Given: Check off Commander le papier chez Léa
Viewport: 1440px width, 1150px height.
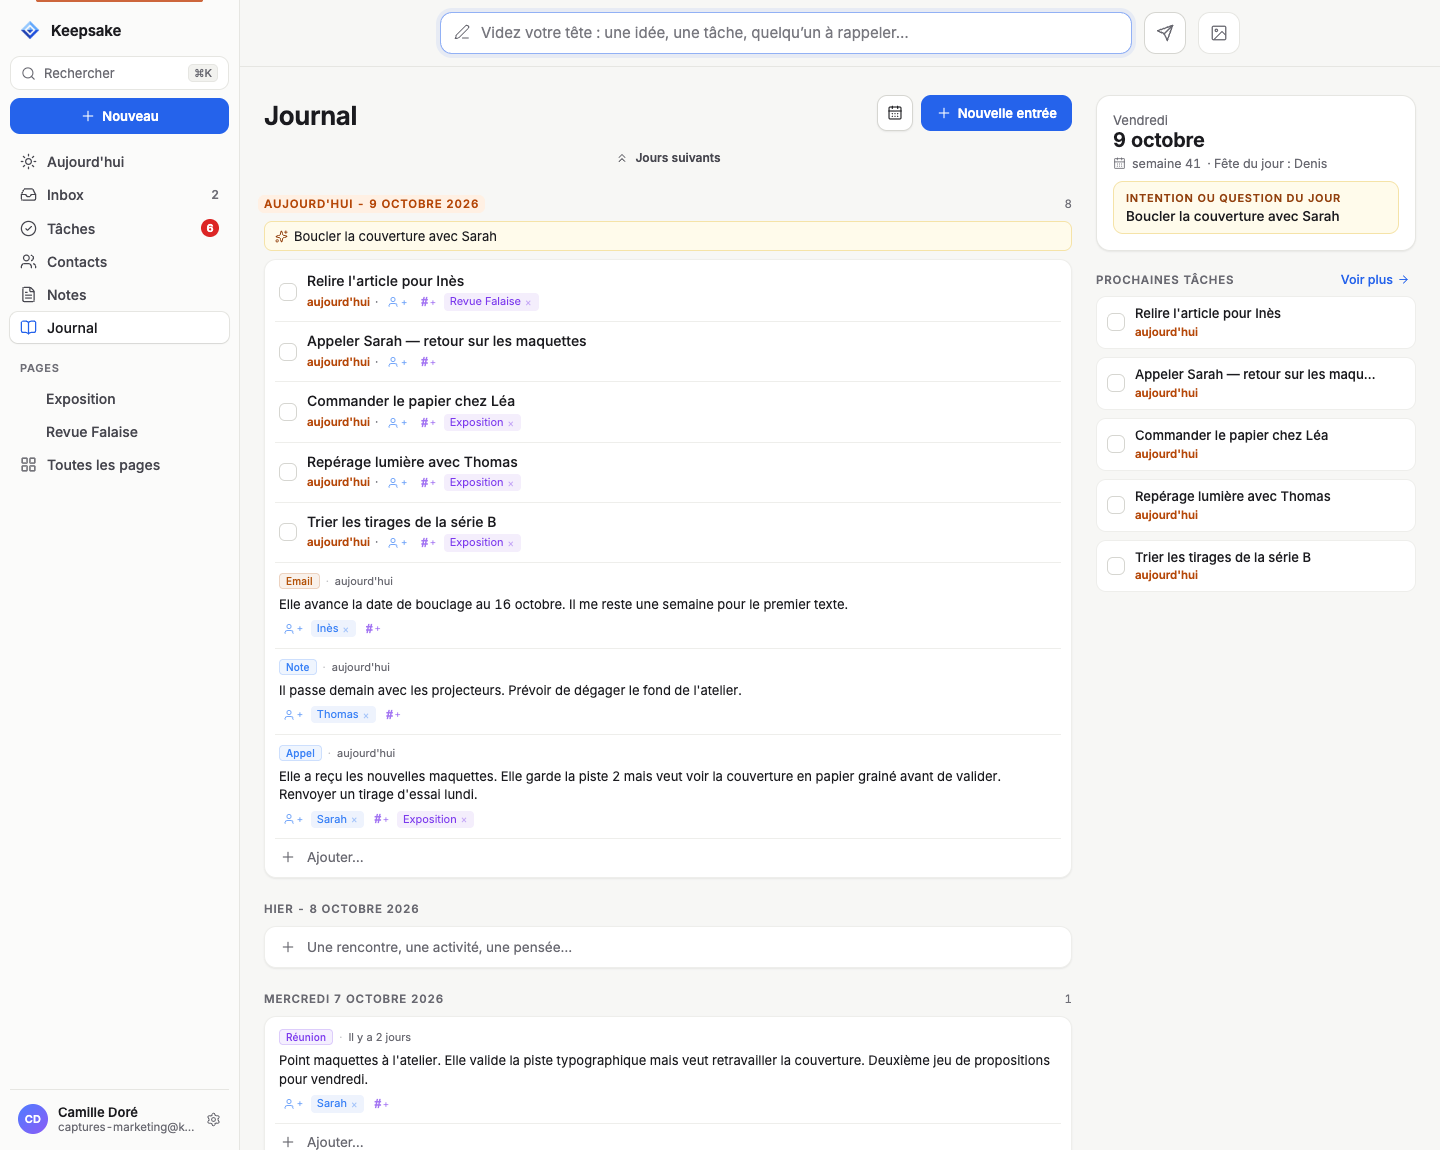Looking at the screenshot, I should click(x=288, y=411).
